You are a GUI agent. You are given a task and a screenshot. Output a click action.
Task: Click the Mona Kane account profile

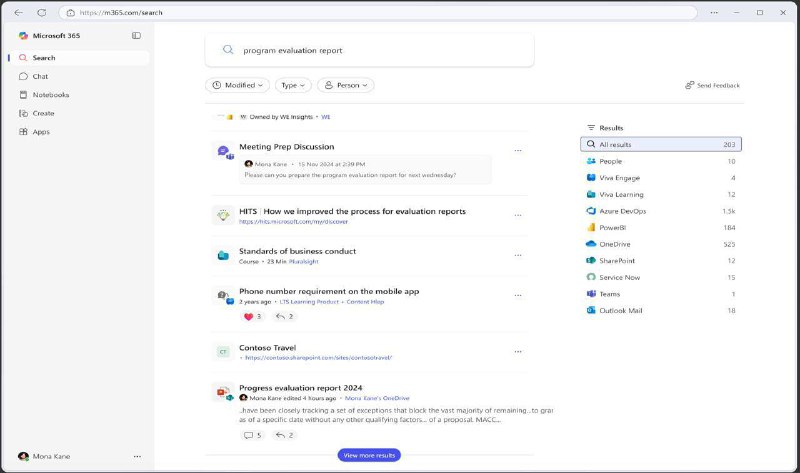click(x=44, y=456)
